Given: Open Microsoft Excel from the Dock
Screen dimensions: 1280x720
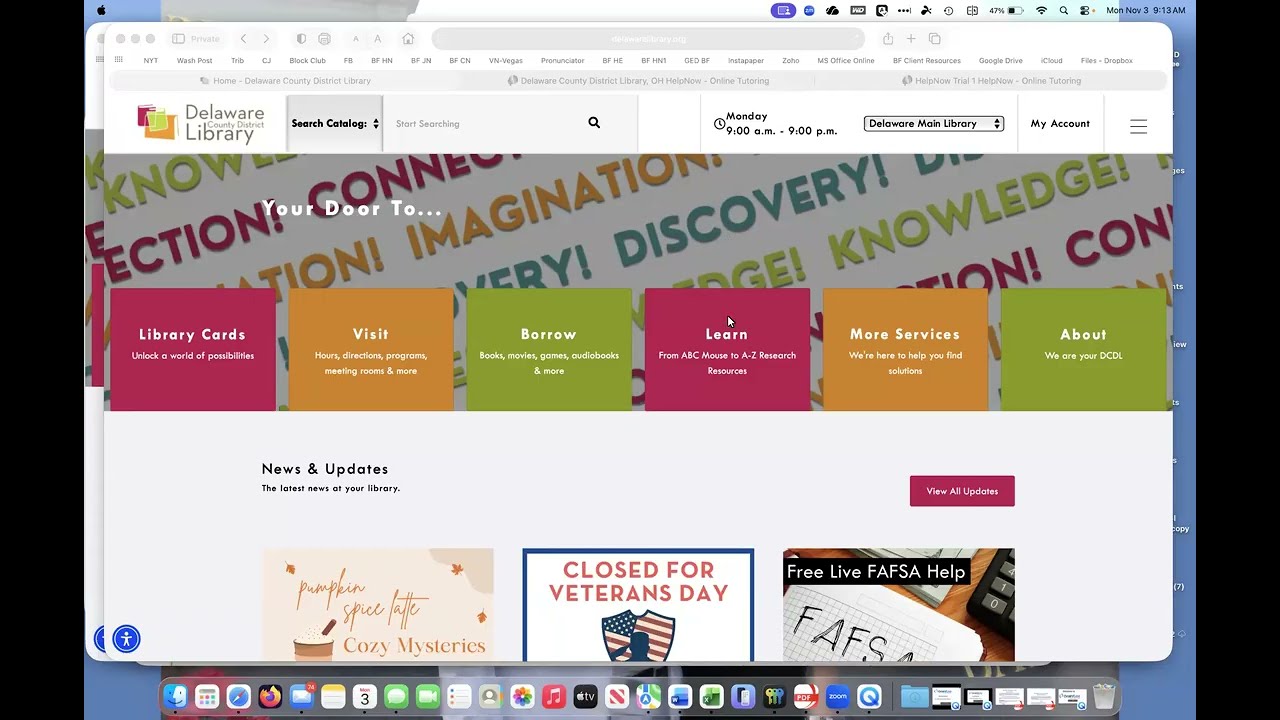Looking at the screenshot, I should coord(711,696).
